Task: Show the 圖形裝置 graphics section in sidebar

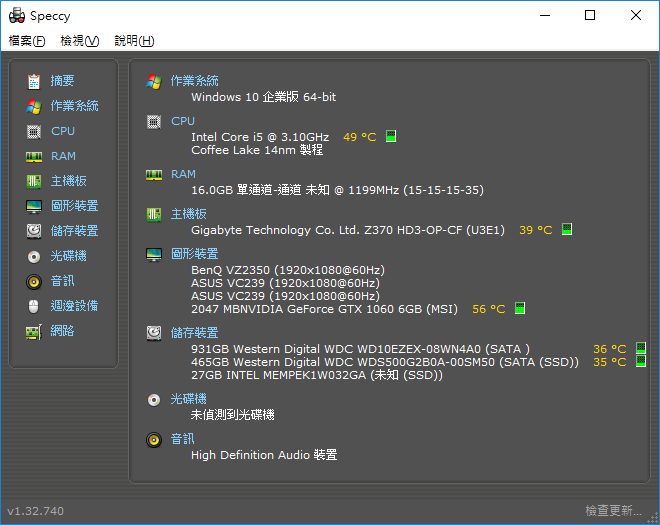Action: [75, 206]
